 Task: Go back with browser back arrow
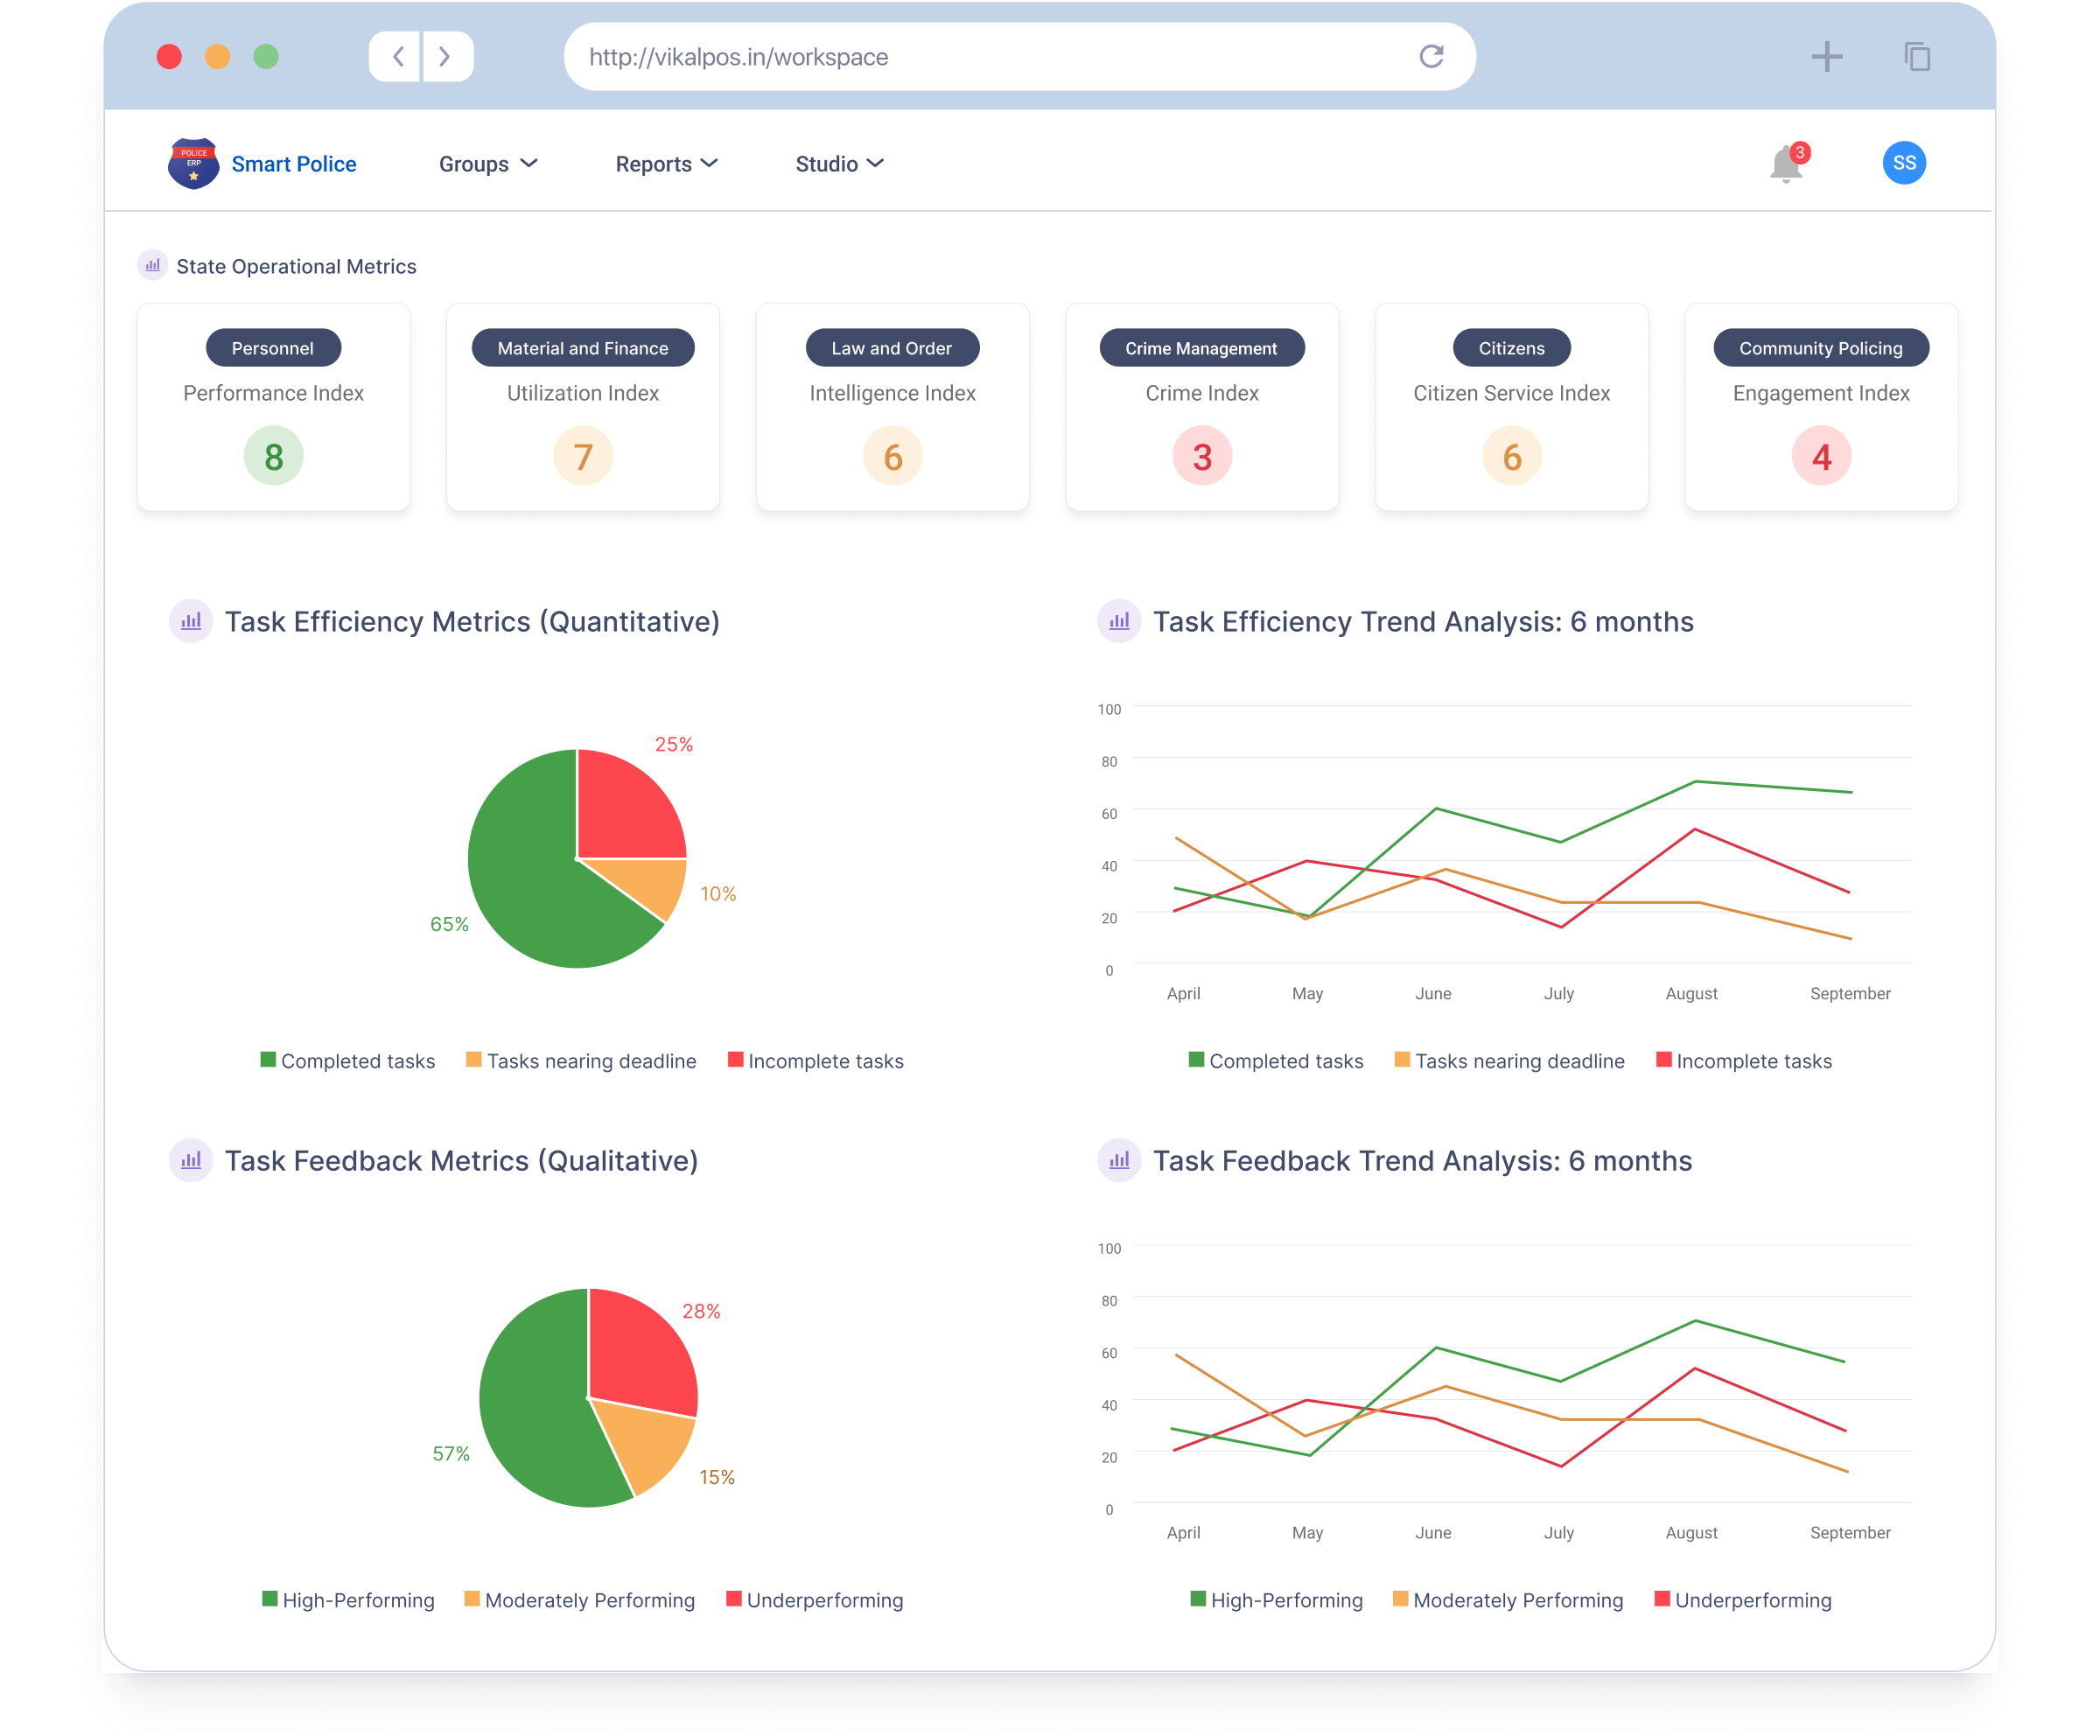[x=397, y=57]
